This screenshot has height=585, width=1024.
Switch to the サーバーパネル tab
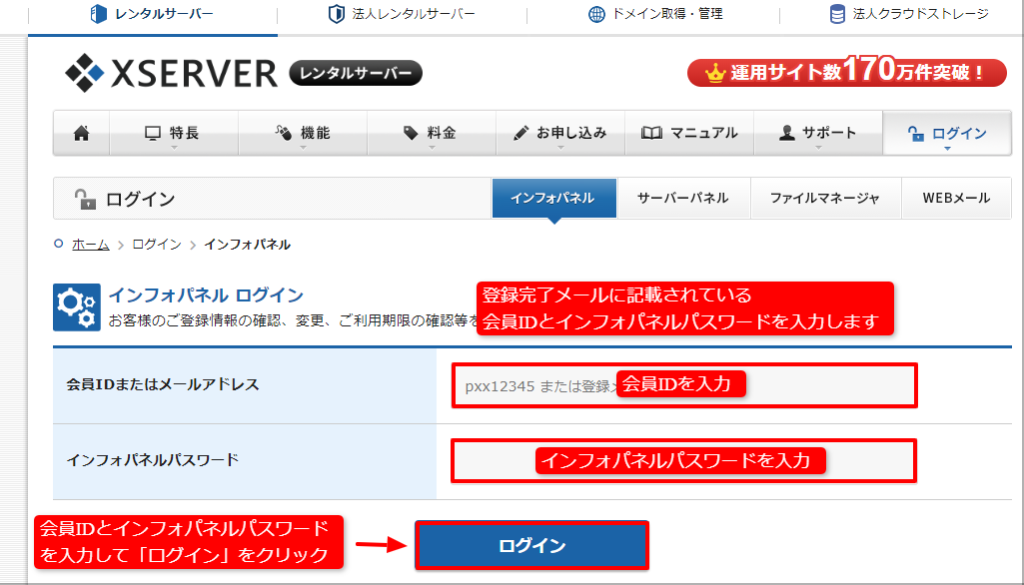click(683, 198)
